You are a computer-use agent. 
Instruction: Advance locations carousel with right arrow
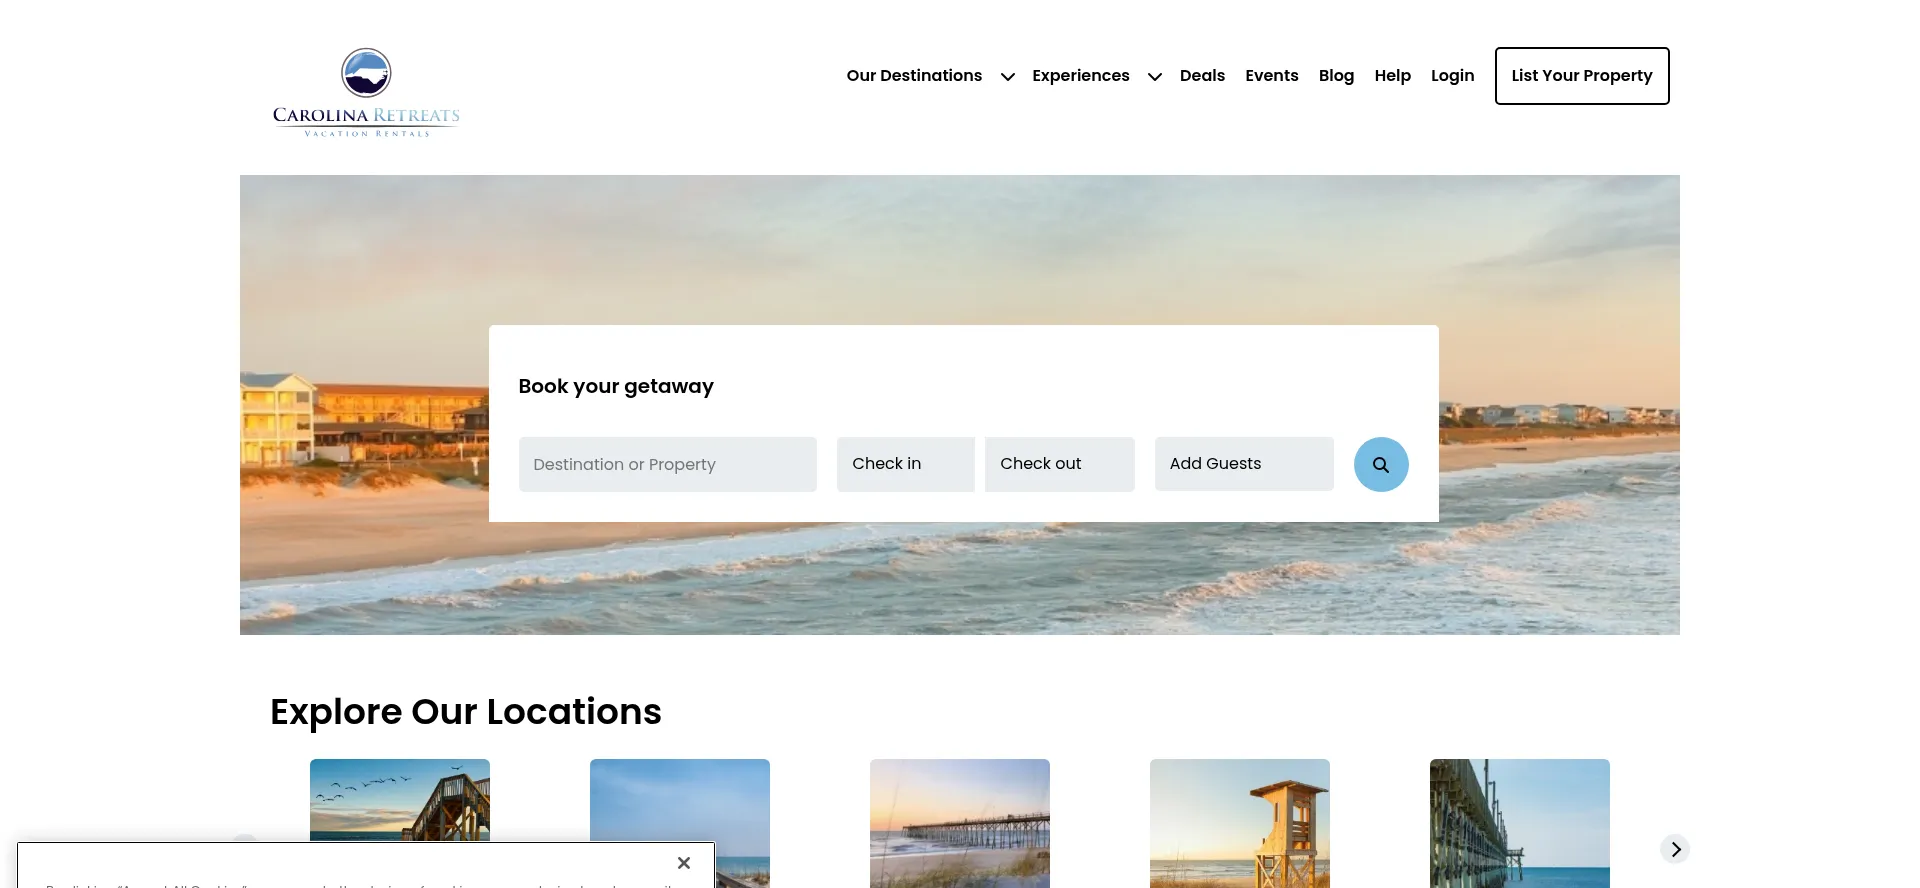pyautogui.click(x=1675, y=849)
